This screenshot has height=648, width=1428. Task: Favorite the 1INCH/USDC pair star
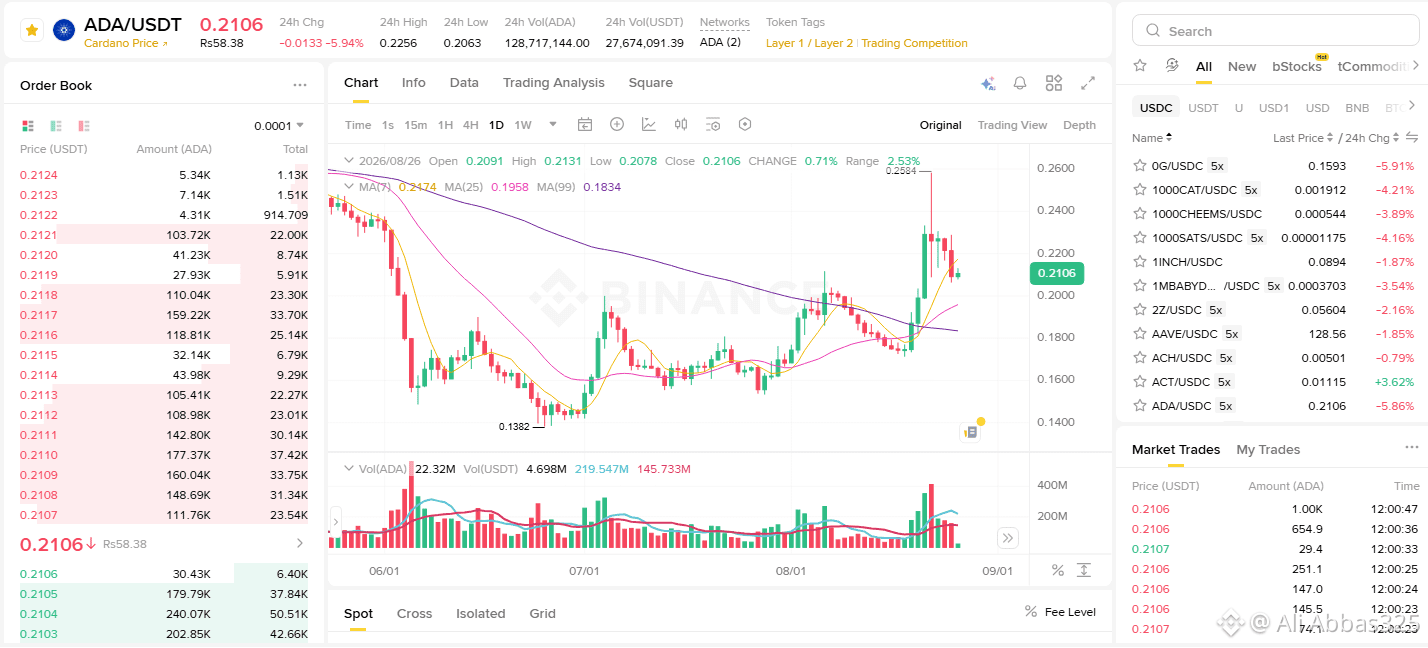1139,262
